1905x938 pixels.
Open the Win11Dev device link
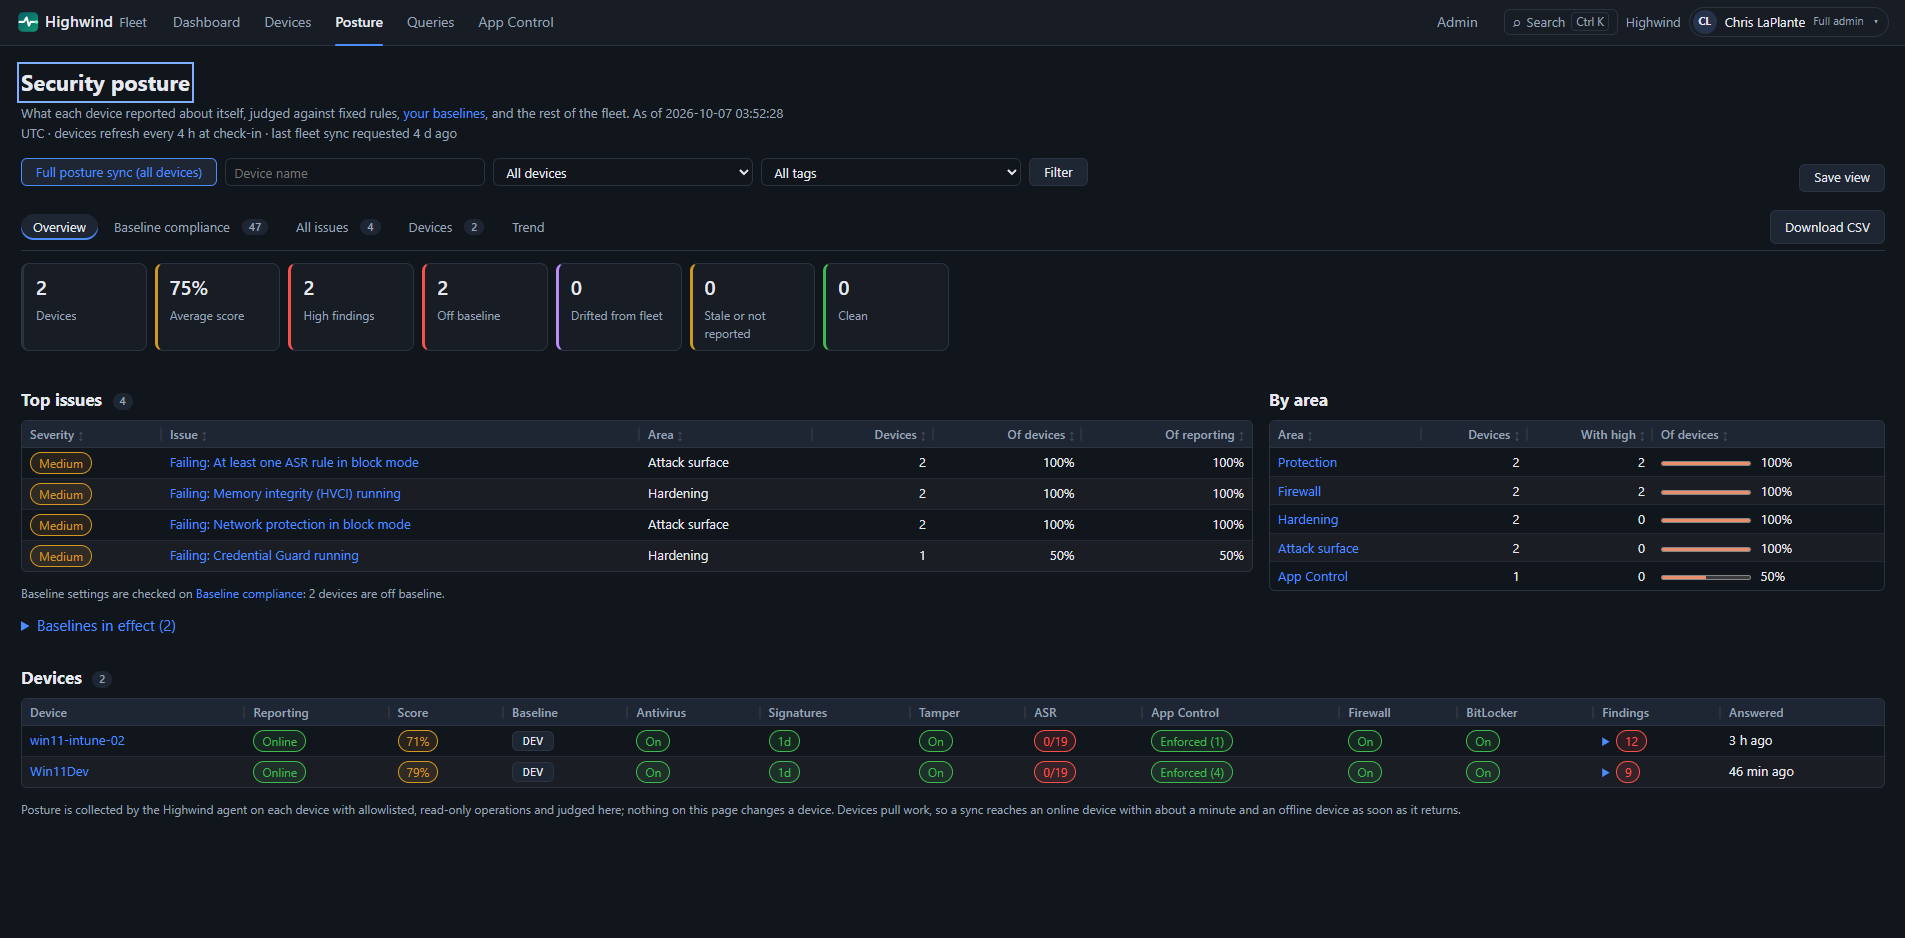point(59,772)
